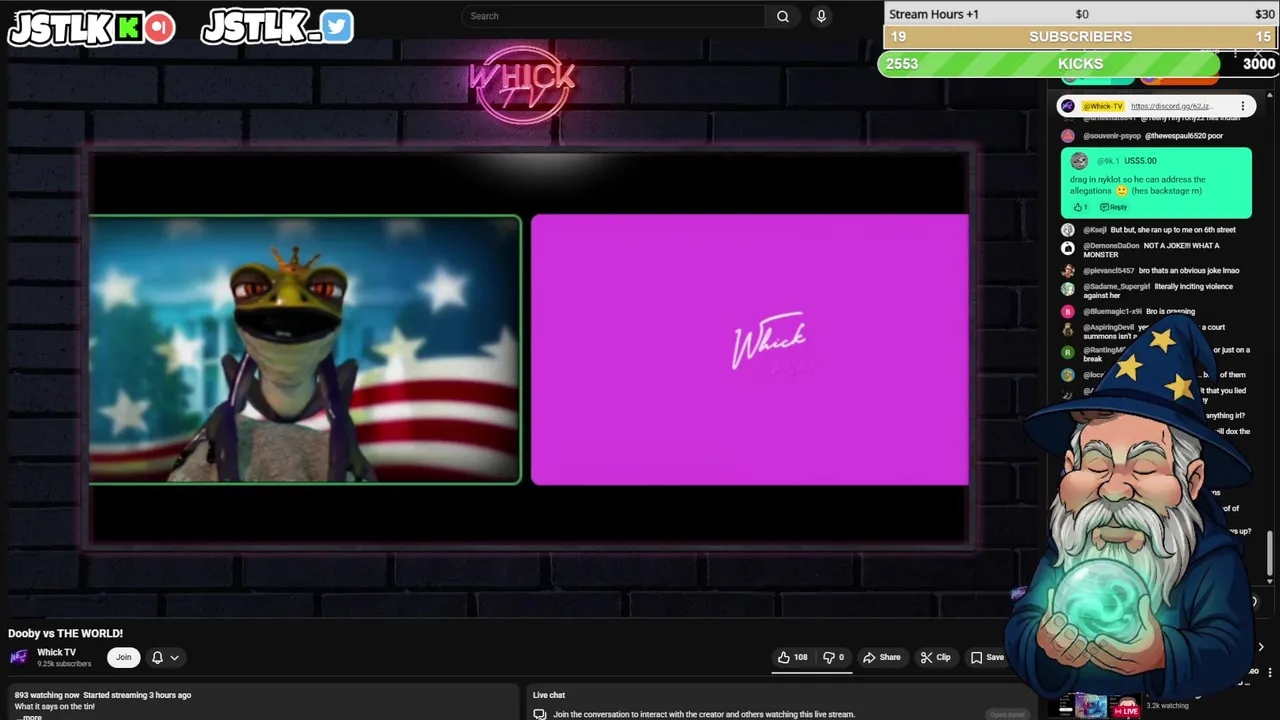This screenshot has height=720, width=1280.
Task: Click @AspiringDevil chat avatar
Action: click(x=1068, y=329)
